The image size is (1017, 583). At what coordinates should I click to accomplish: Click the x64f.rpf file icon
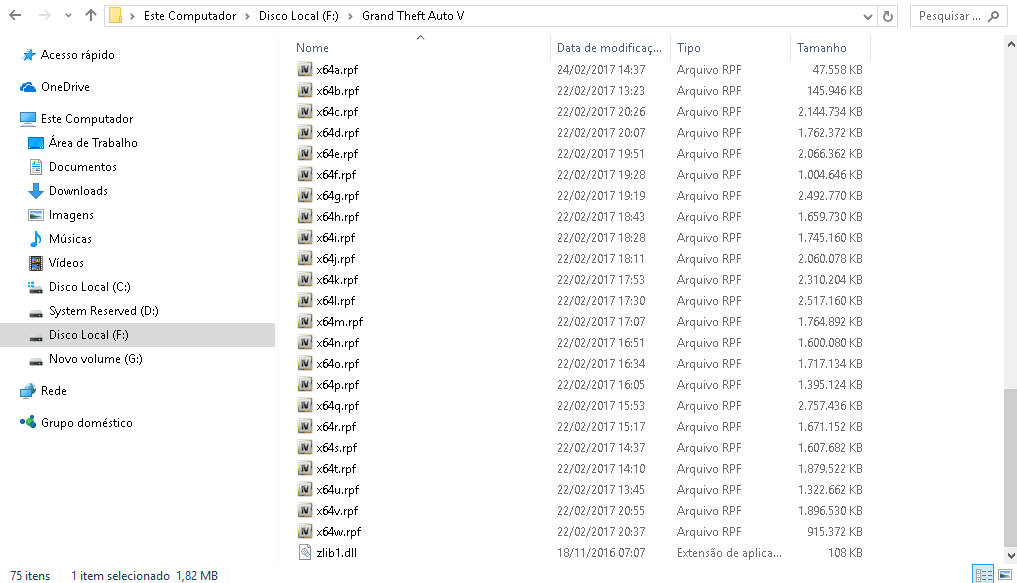click(305, 174)
